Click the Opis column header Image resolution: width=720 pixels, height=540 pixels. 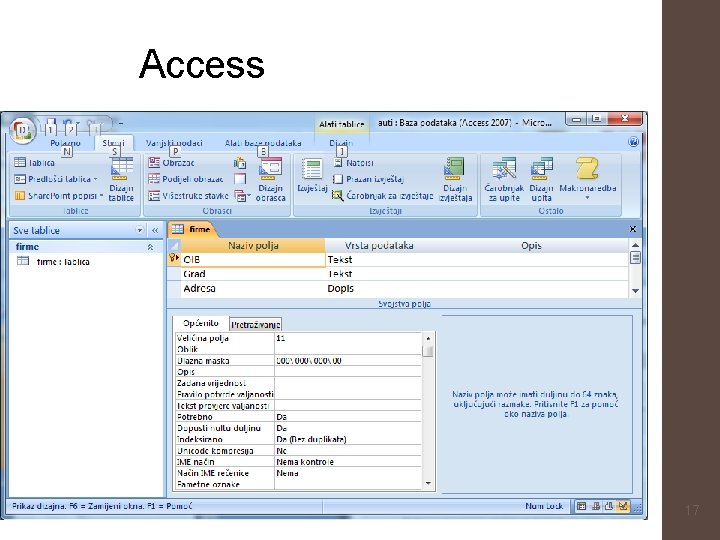pos(531,246)
